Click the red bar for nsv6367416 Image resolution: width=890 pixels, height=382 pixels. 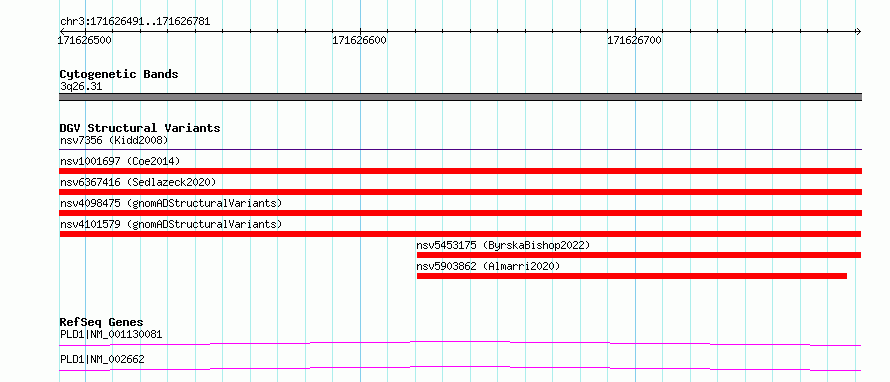(460, 192)
